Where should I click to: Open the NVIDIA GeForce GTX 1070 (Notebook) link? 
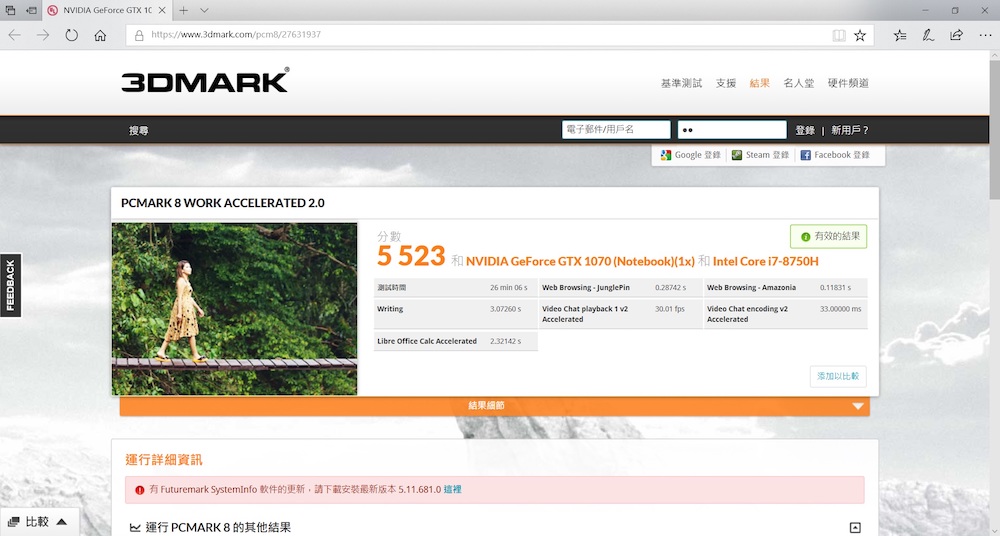[580, 261]
